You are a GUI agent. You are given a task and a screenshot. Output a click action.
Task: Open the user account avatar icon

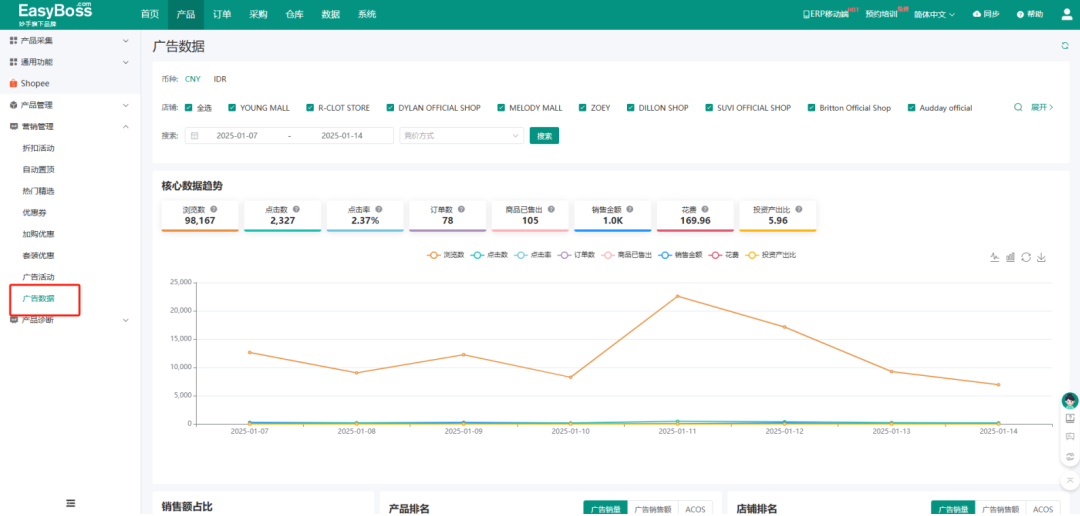pyautogui.click(x=1068, y=14)
